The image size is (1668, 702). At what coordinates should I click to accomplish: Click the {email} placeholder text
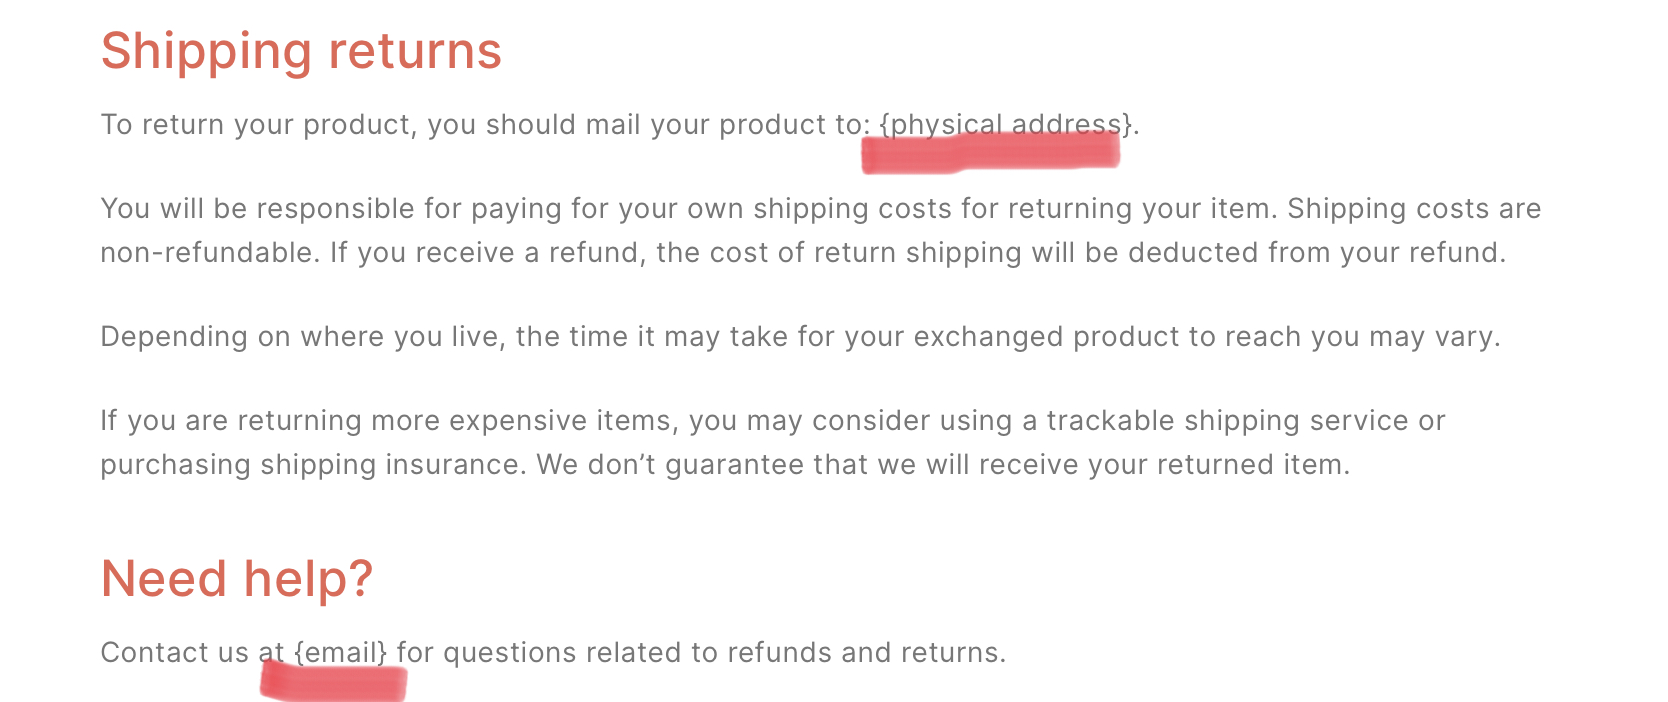(340, 653)
